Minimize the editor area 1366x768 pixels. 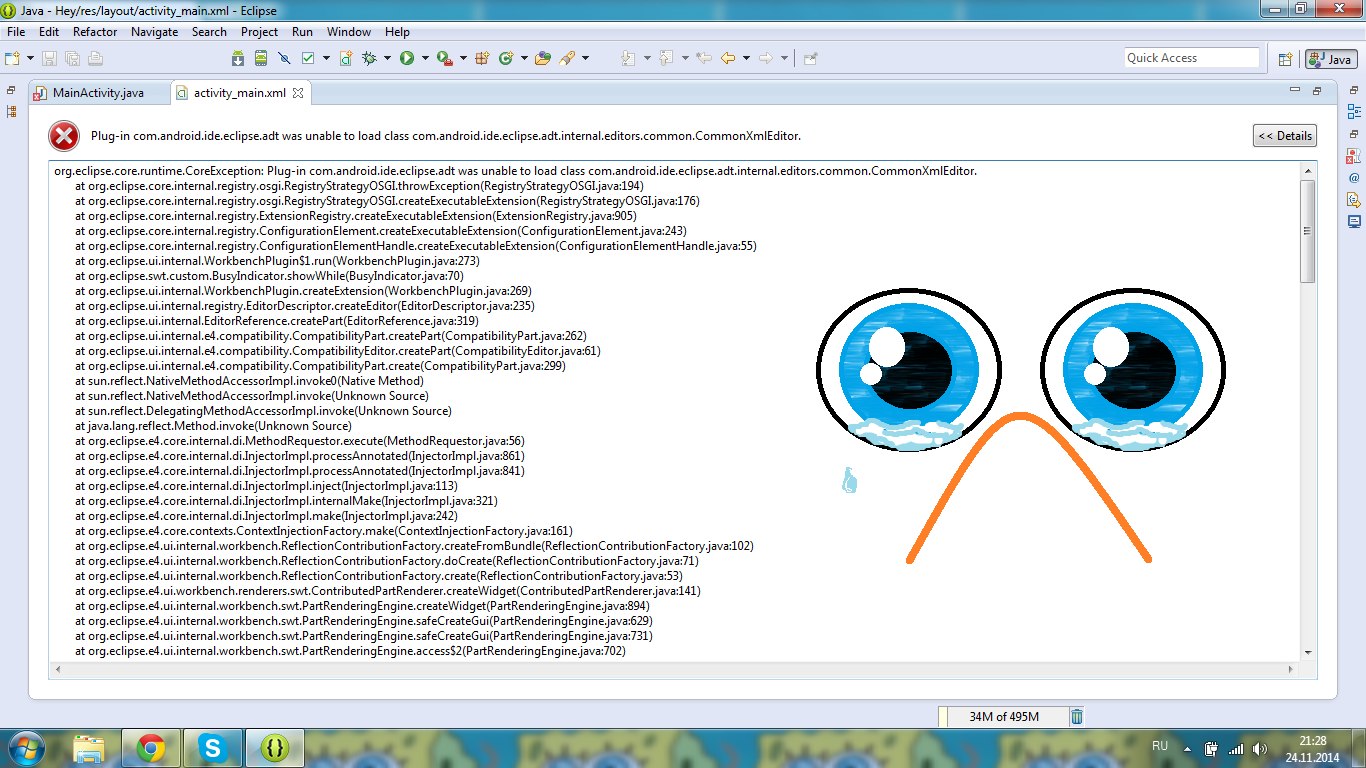pos(1295,91)
